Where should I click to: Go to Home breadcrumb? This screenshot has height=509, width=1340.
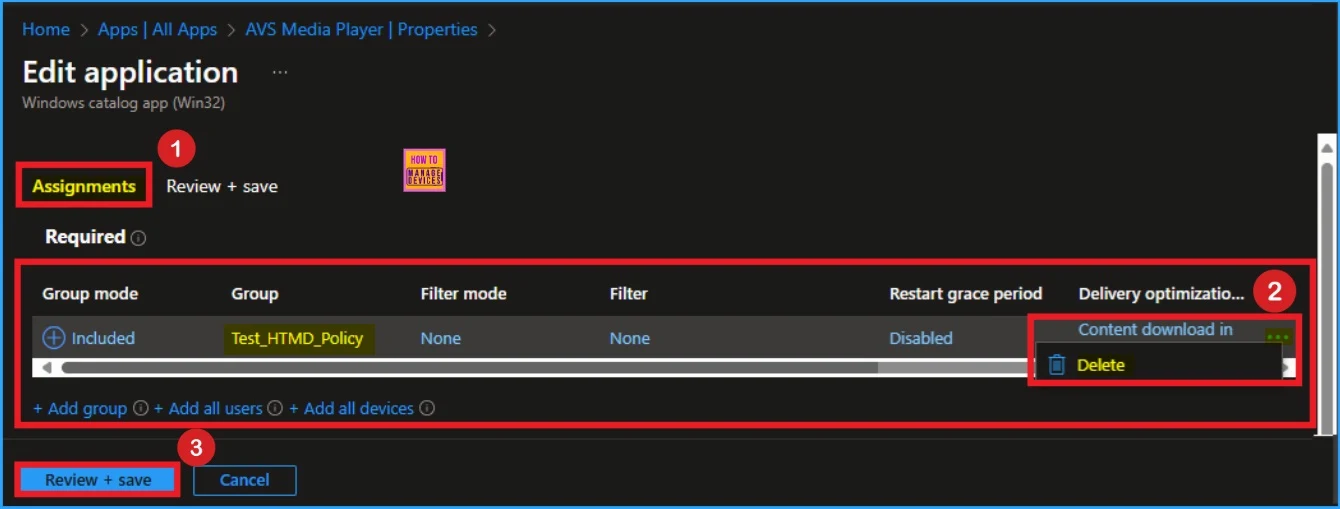46,29
